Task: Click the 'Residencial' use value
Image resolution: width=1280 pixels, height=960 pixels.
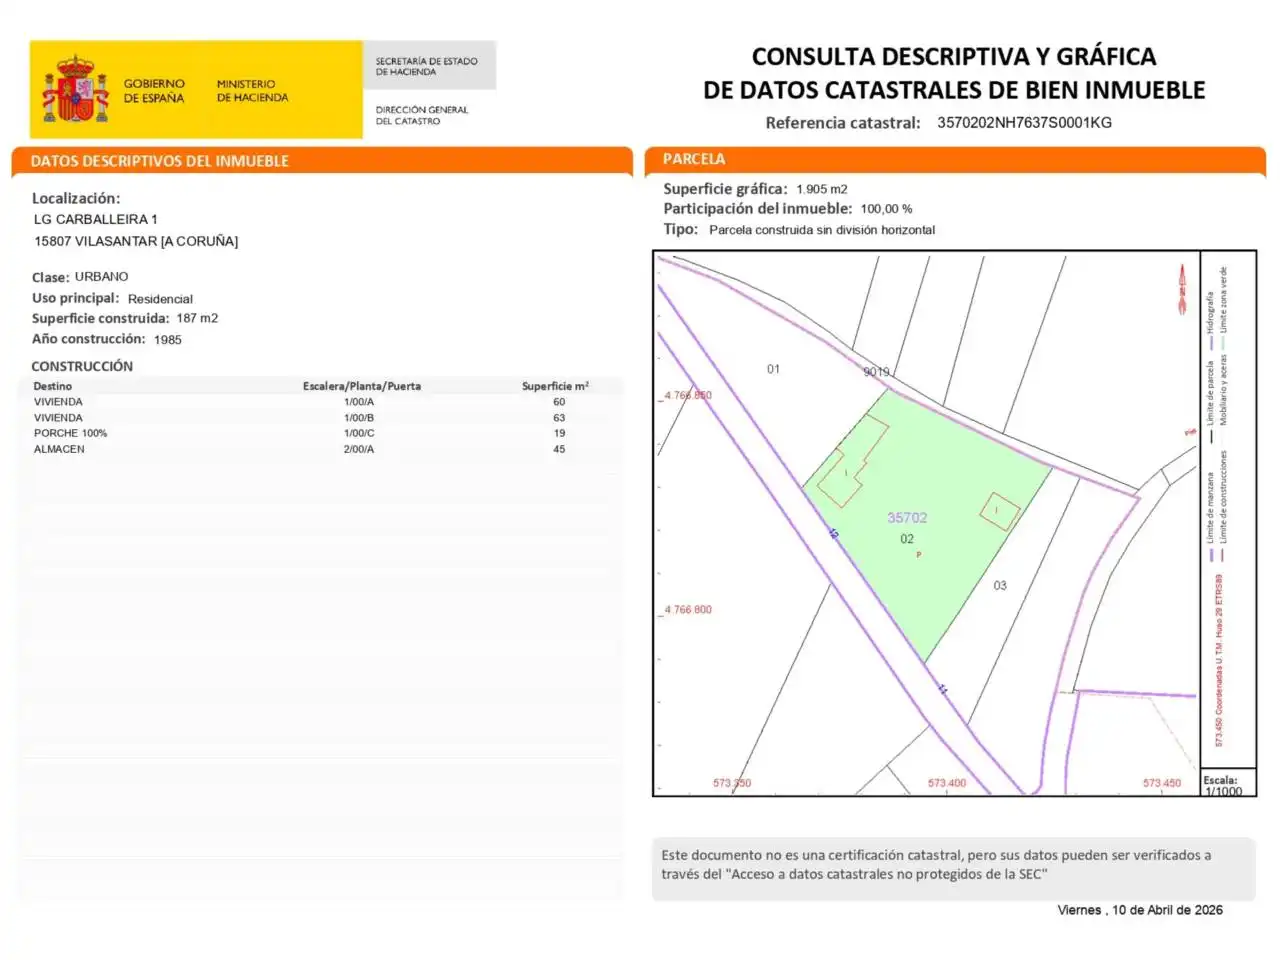Action: [x=160, y=299]
